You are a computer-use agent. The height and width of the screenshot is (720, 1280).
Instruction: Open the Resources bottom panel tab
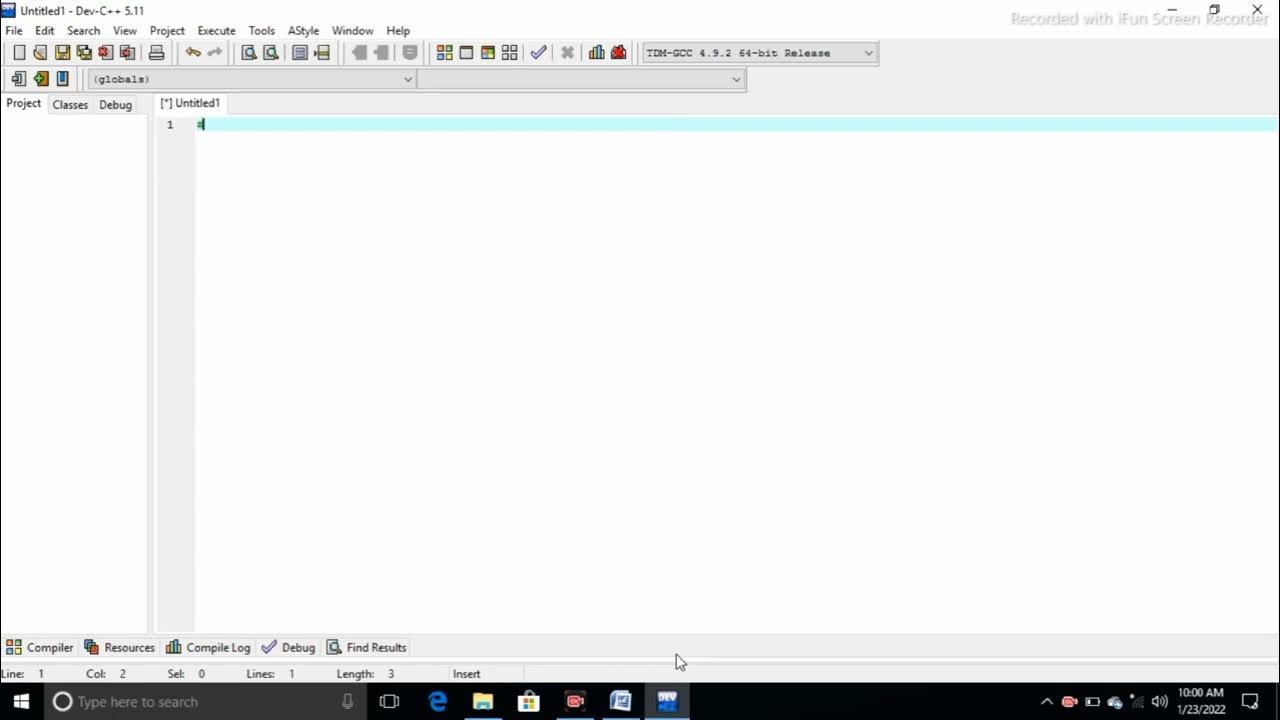click(x=119, y=648)
